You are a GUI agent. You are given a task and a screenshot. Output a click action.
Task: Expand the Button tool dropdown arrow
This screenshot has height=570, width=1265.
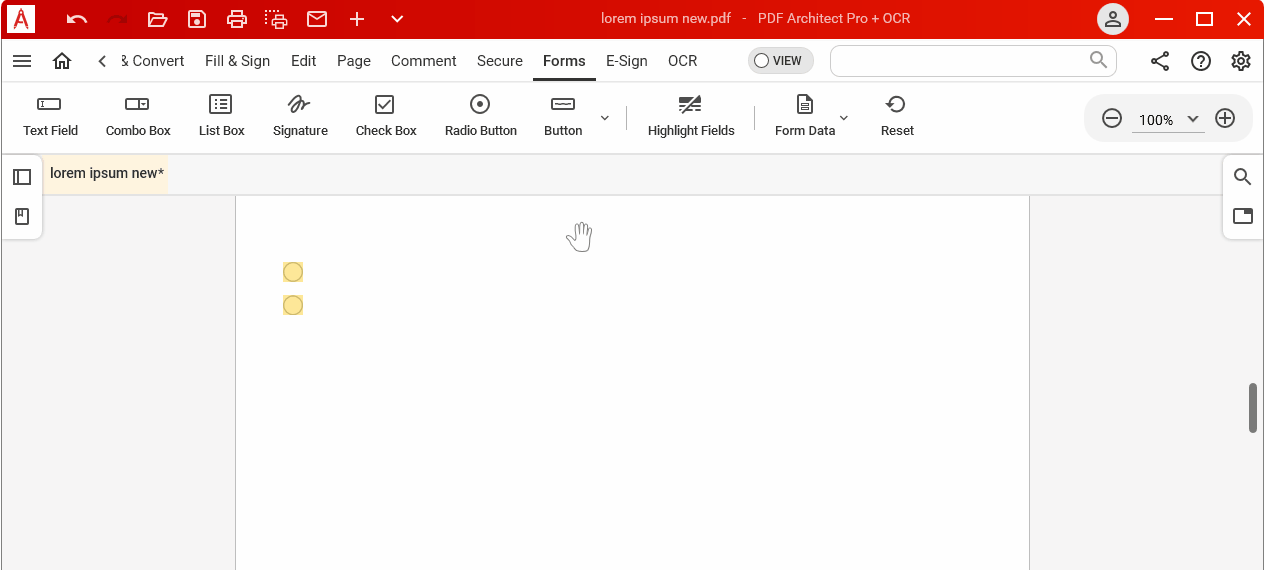coord(604,118)
